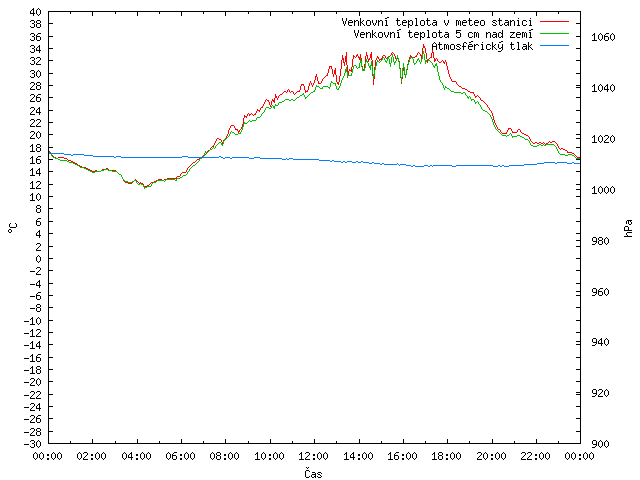This screenshot has width=640, height=480.
Task: Click the 'hPa' right axis title
Action: (x=628, y=228)
